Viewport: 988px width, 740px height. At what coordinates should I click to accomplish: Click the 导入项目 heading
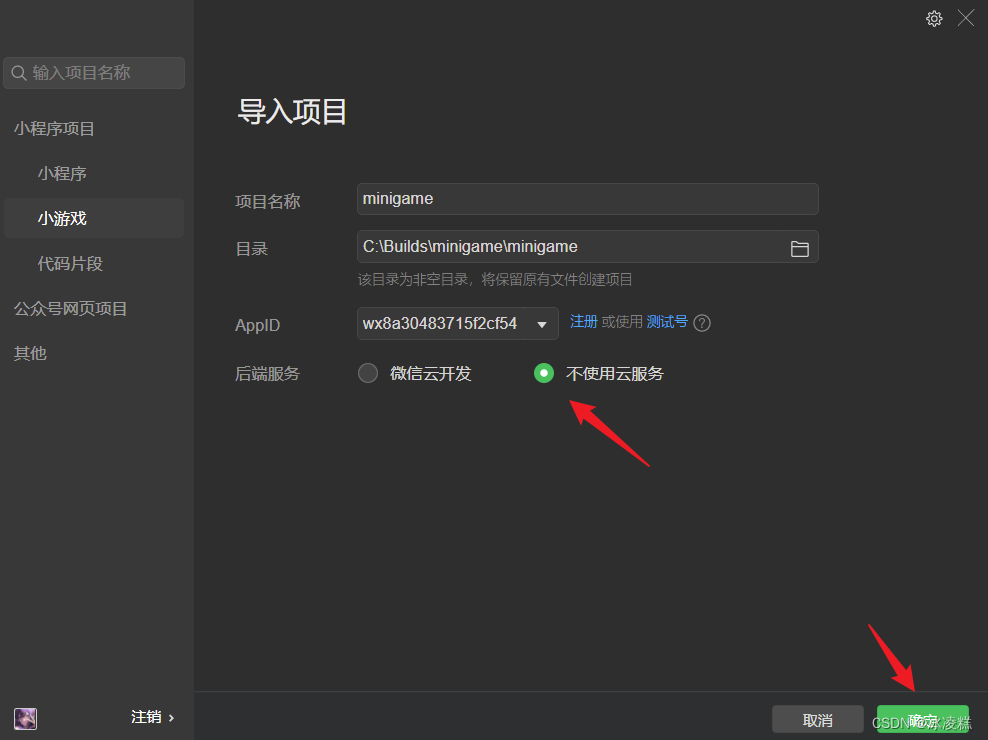[x=291, y=112]
